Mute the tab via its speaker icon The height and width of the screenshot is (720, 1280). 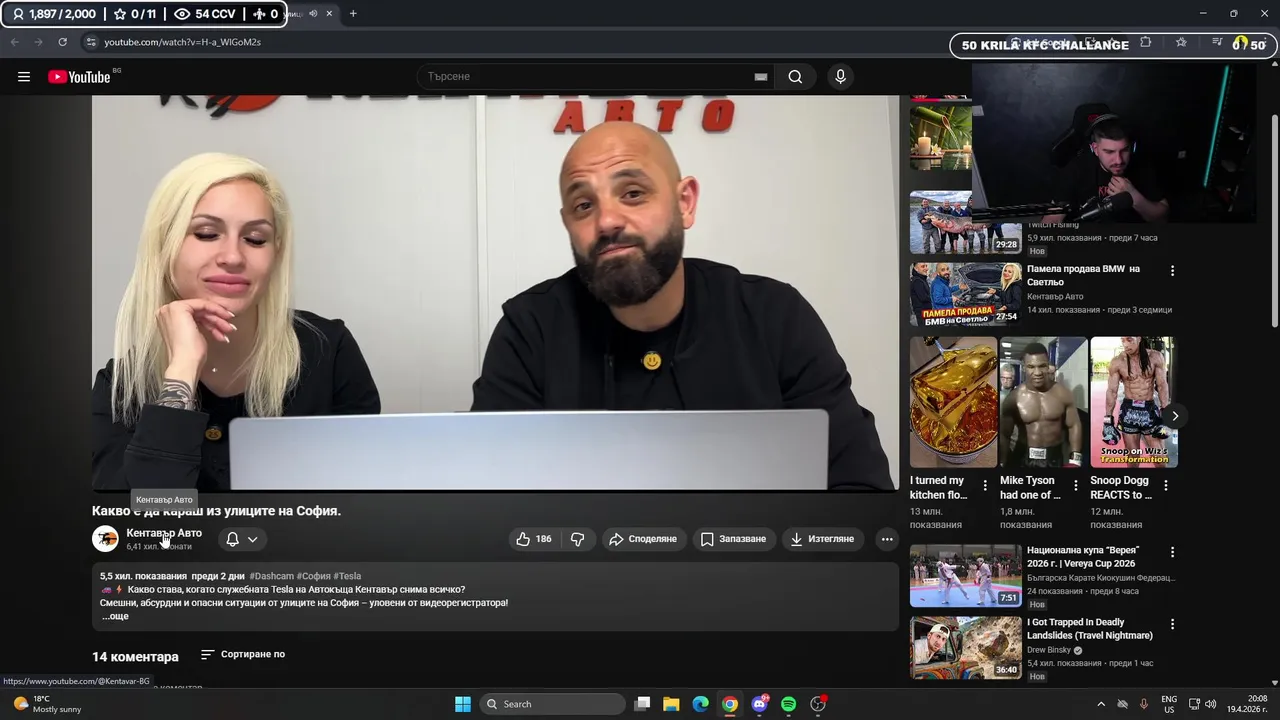(312, 14)
